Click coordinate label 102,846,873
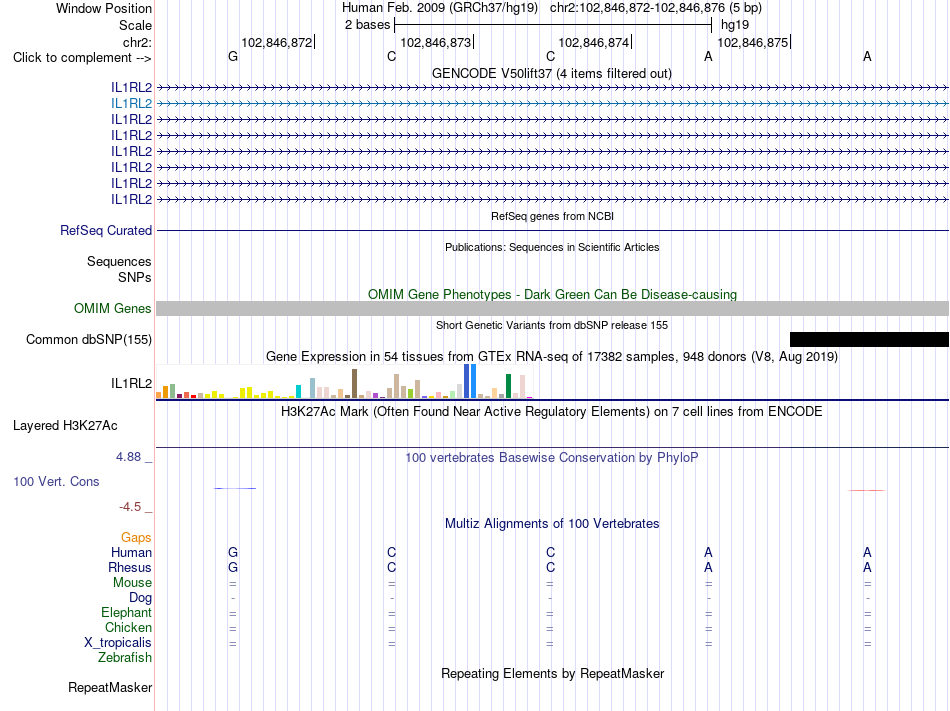The height and width of the screenshot is (711, 950). click(x=436, y=42)
